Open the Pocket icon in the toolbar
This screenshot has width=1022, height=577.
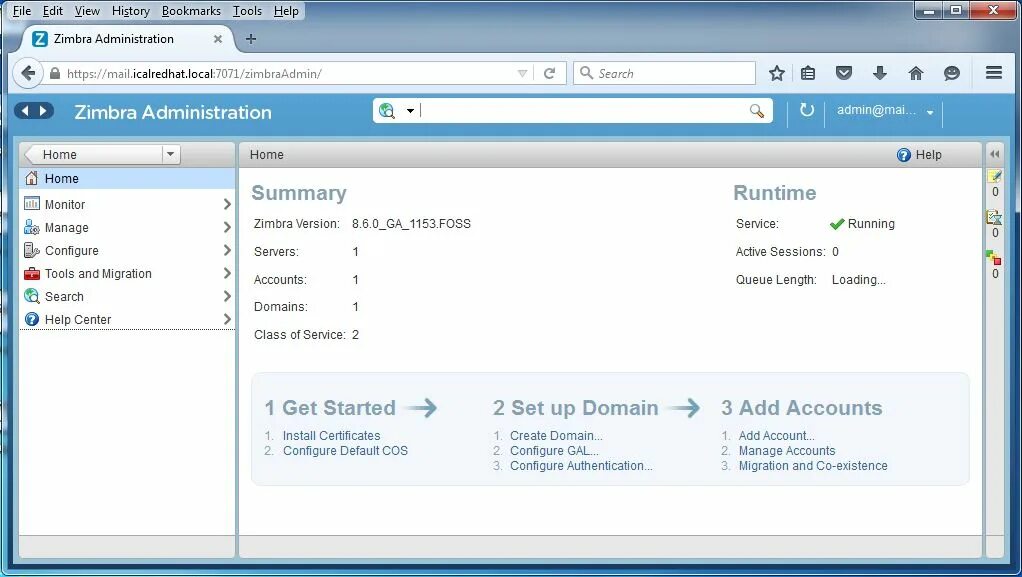click(844, 73)
